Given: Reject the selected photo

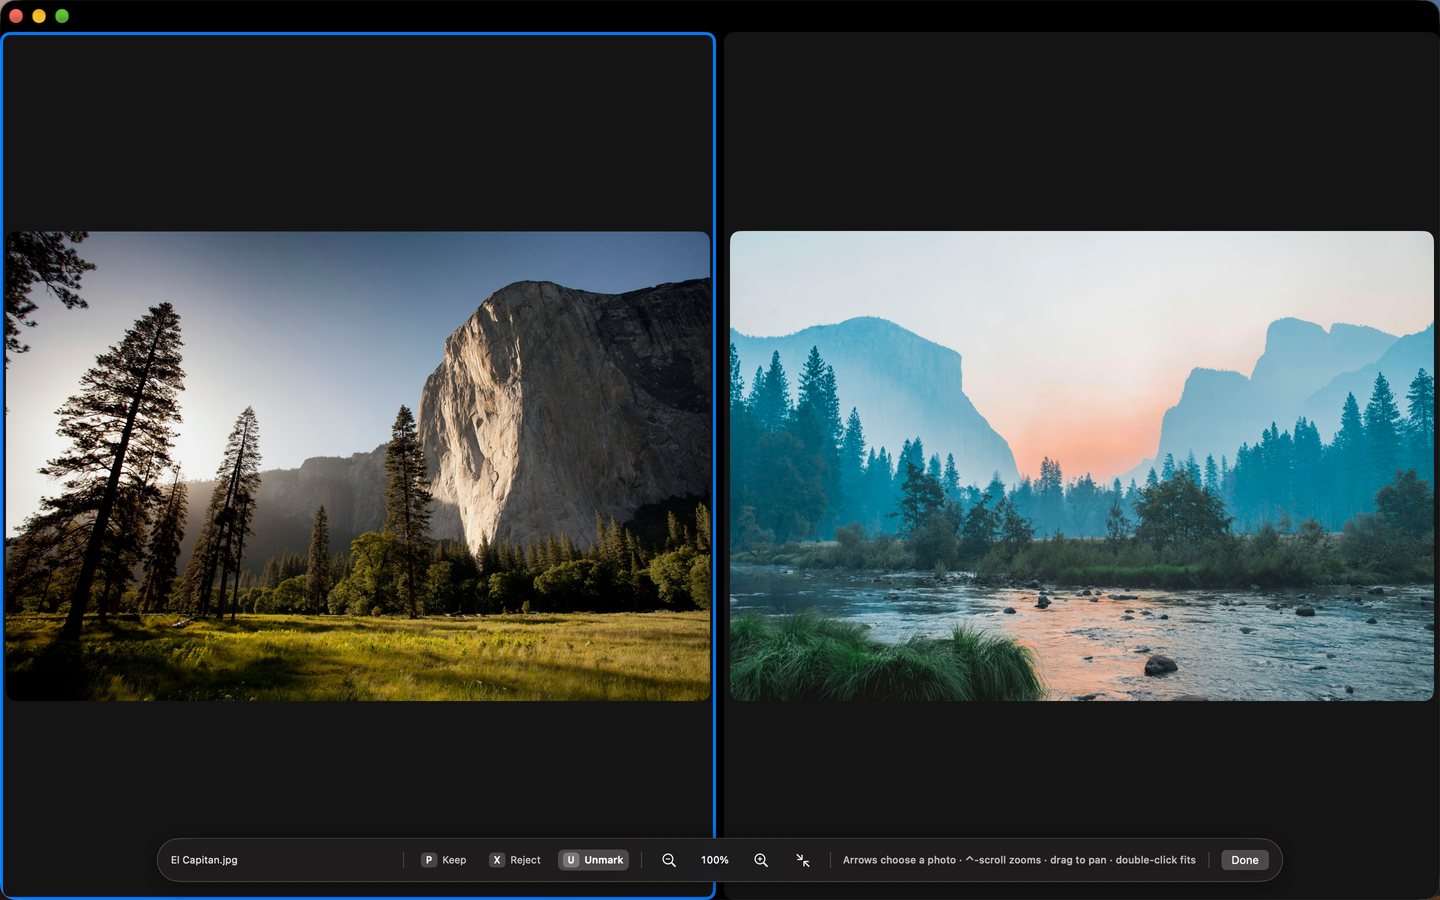Looking at the screenshot, I should [515, 860].
